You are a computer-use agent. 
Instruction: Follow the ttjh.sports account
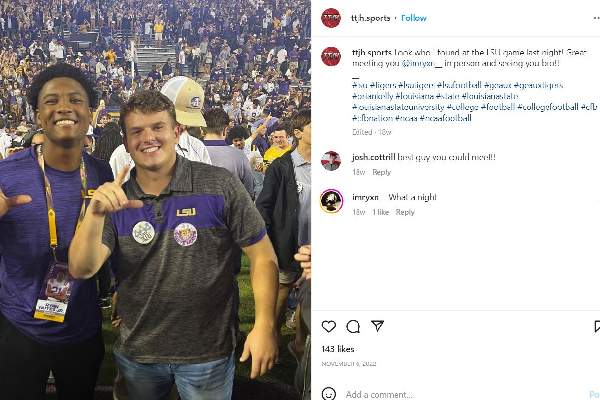tap(413, 18)
